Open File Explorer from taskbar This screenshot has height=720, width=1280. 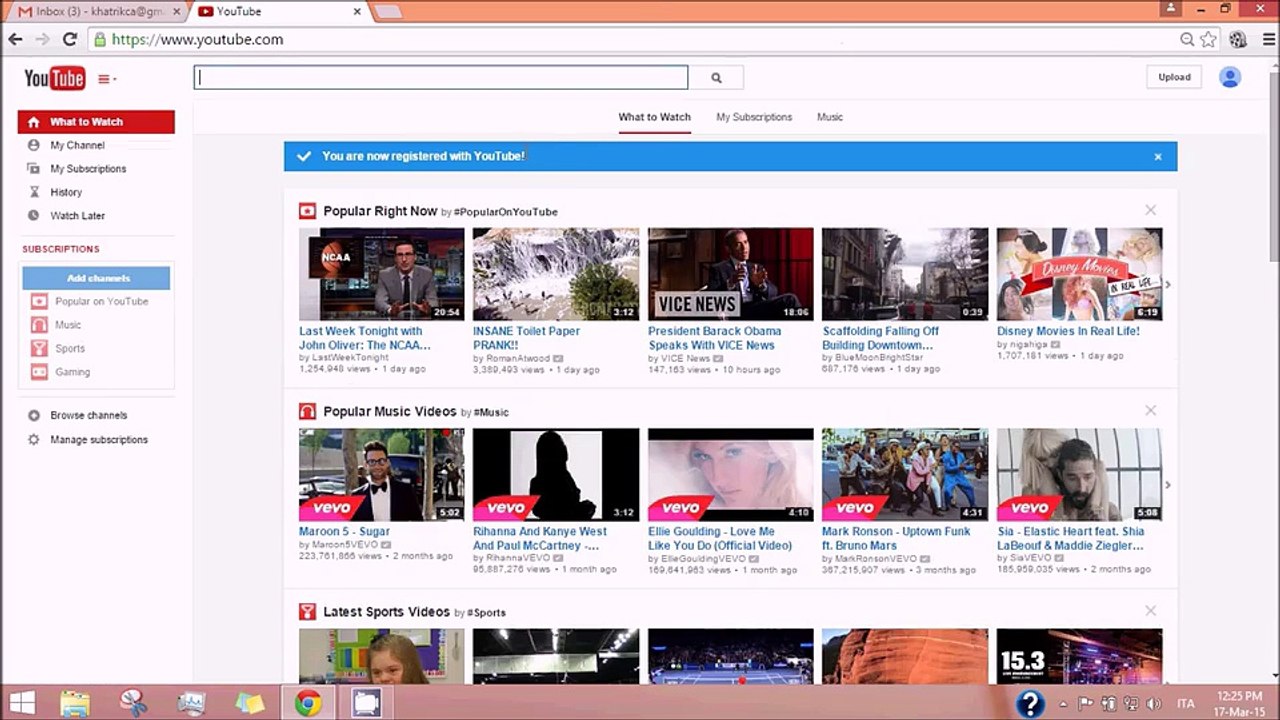tap(75, 702)
